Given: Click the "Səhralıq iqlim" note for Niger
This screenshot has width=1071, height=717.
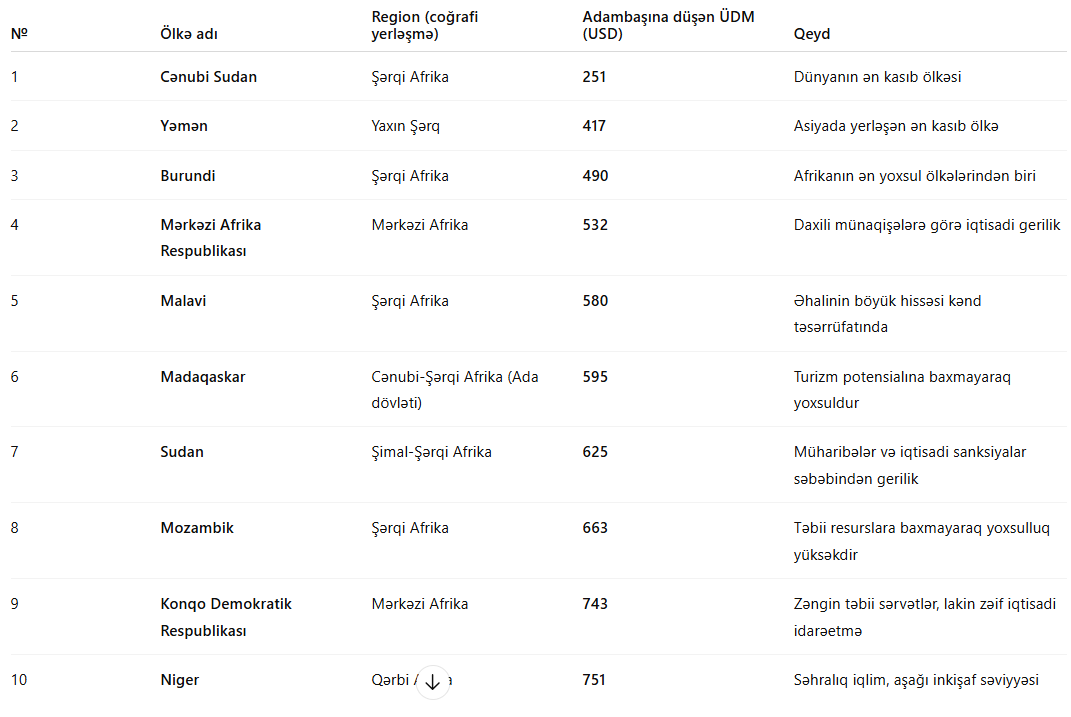Looking at the screenshot, I should pos(916,680).
